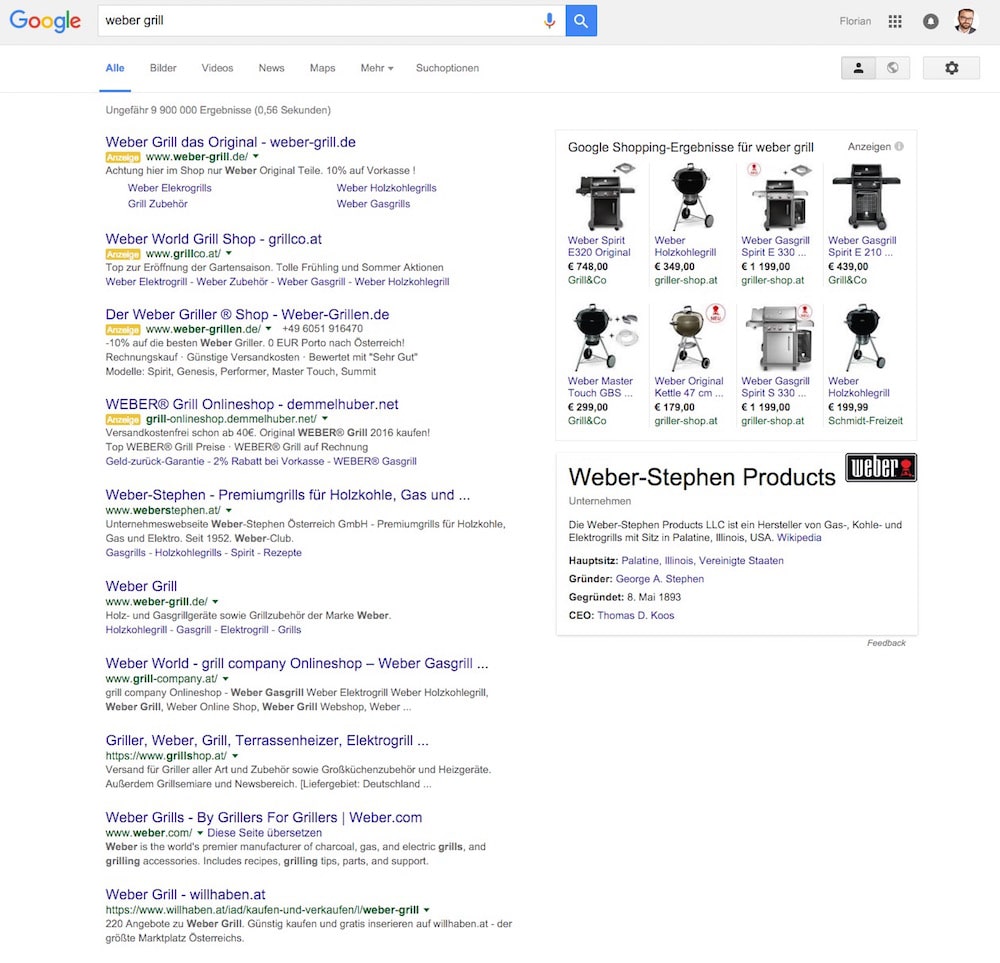Viewport: 1000px width, 963px height.
Task: Open Weber Gasgrills sitelink
Action: [x=373, y=204]
